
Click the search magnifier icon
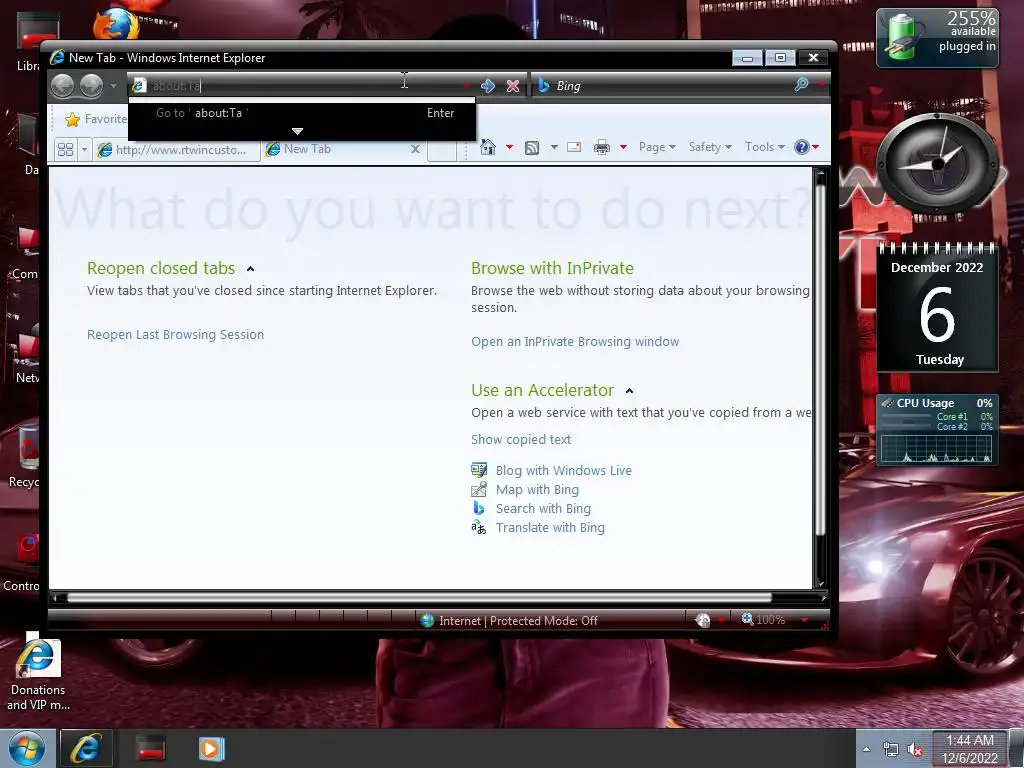801,84
